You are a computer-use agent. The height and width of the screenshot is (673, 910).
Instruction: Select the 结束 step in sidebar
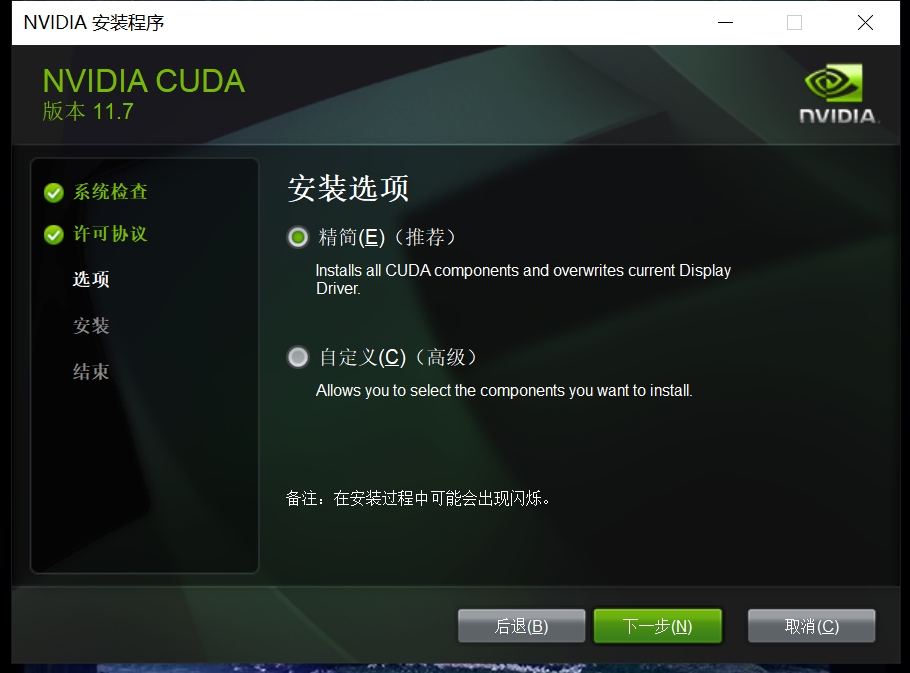(91, 371)
